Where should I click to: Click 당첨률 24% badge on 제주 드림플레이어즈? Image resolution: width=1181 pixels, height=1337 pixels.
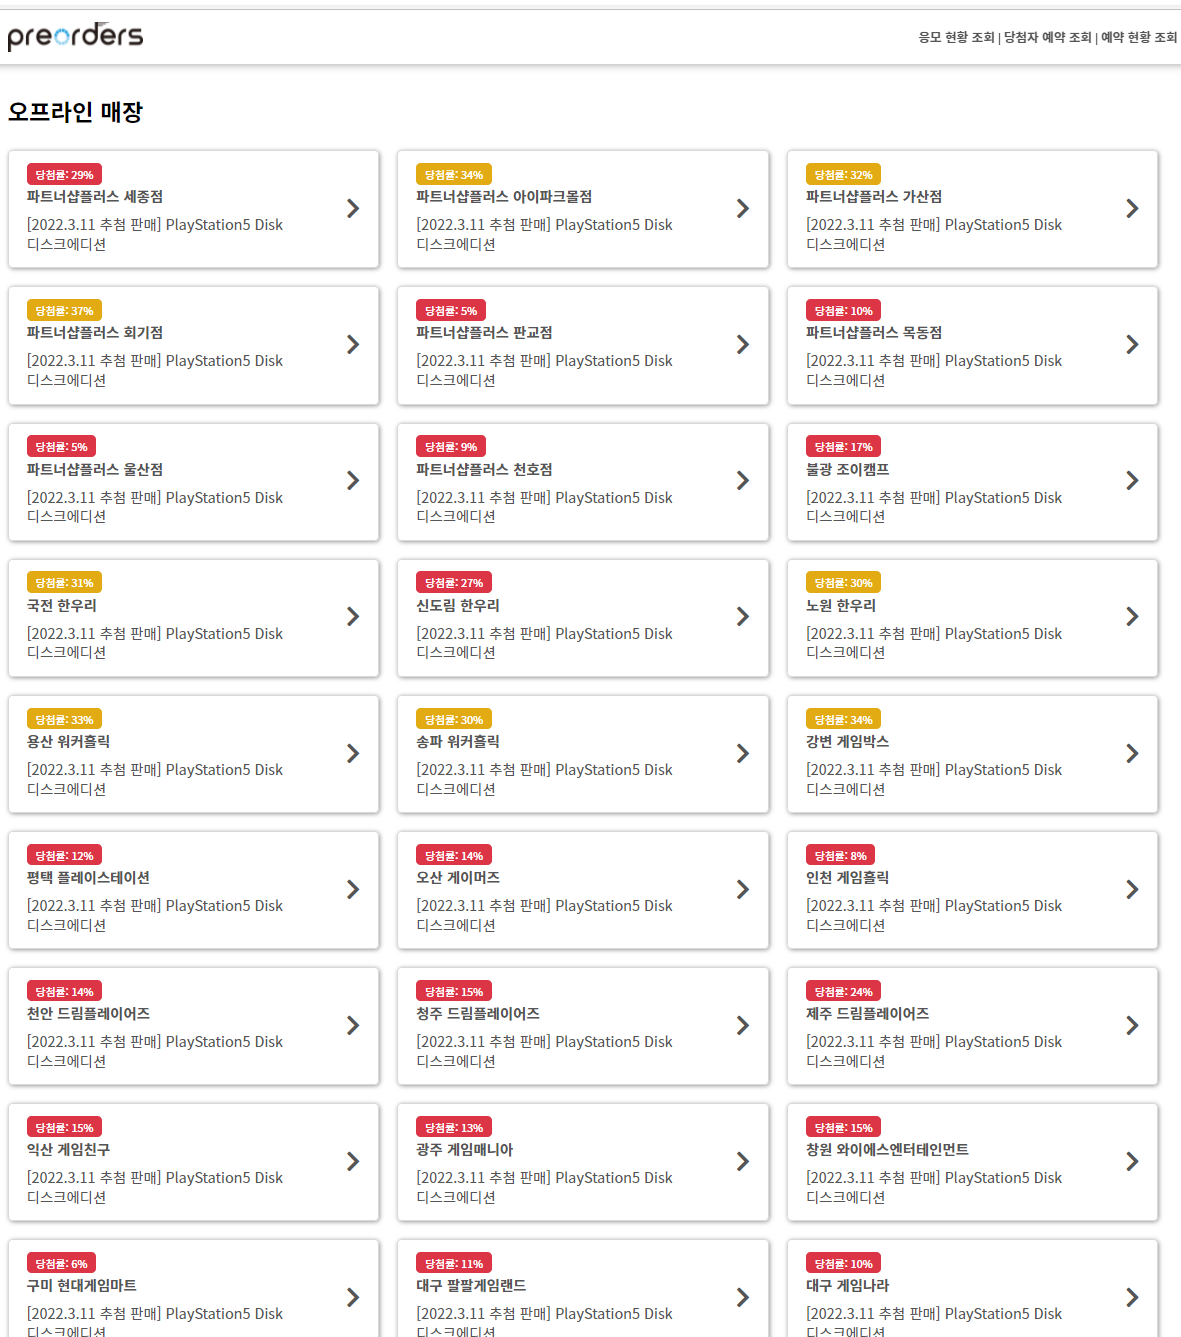click(x=844, y=992)
